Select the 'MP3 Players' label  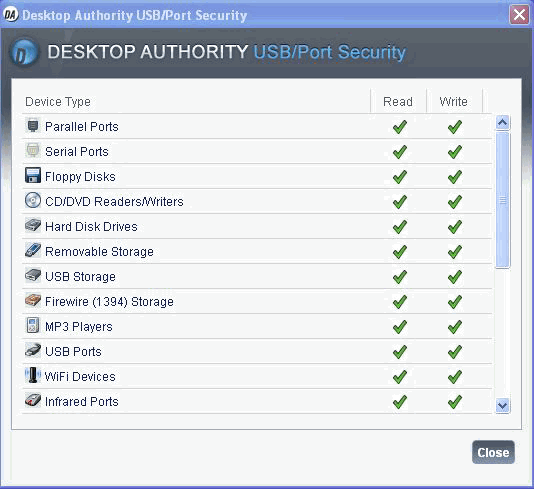[79, 327]
